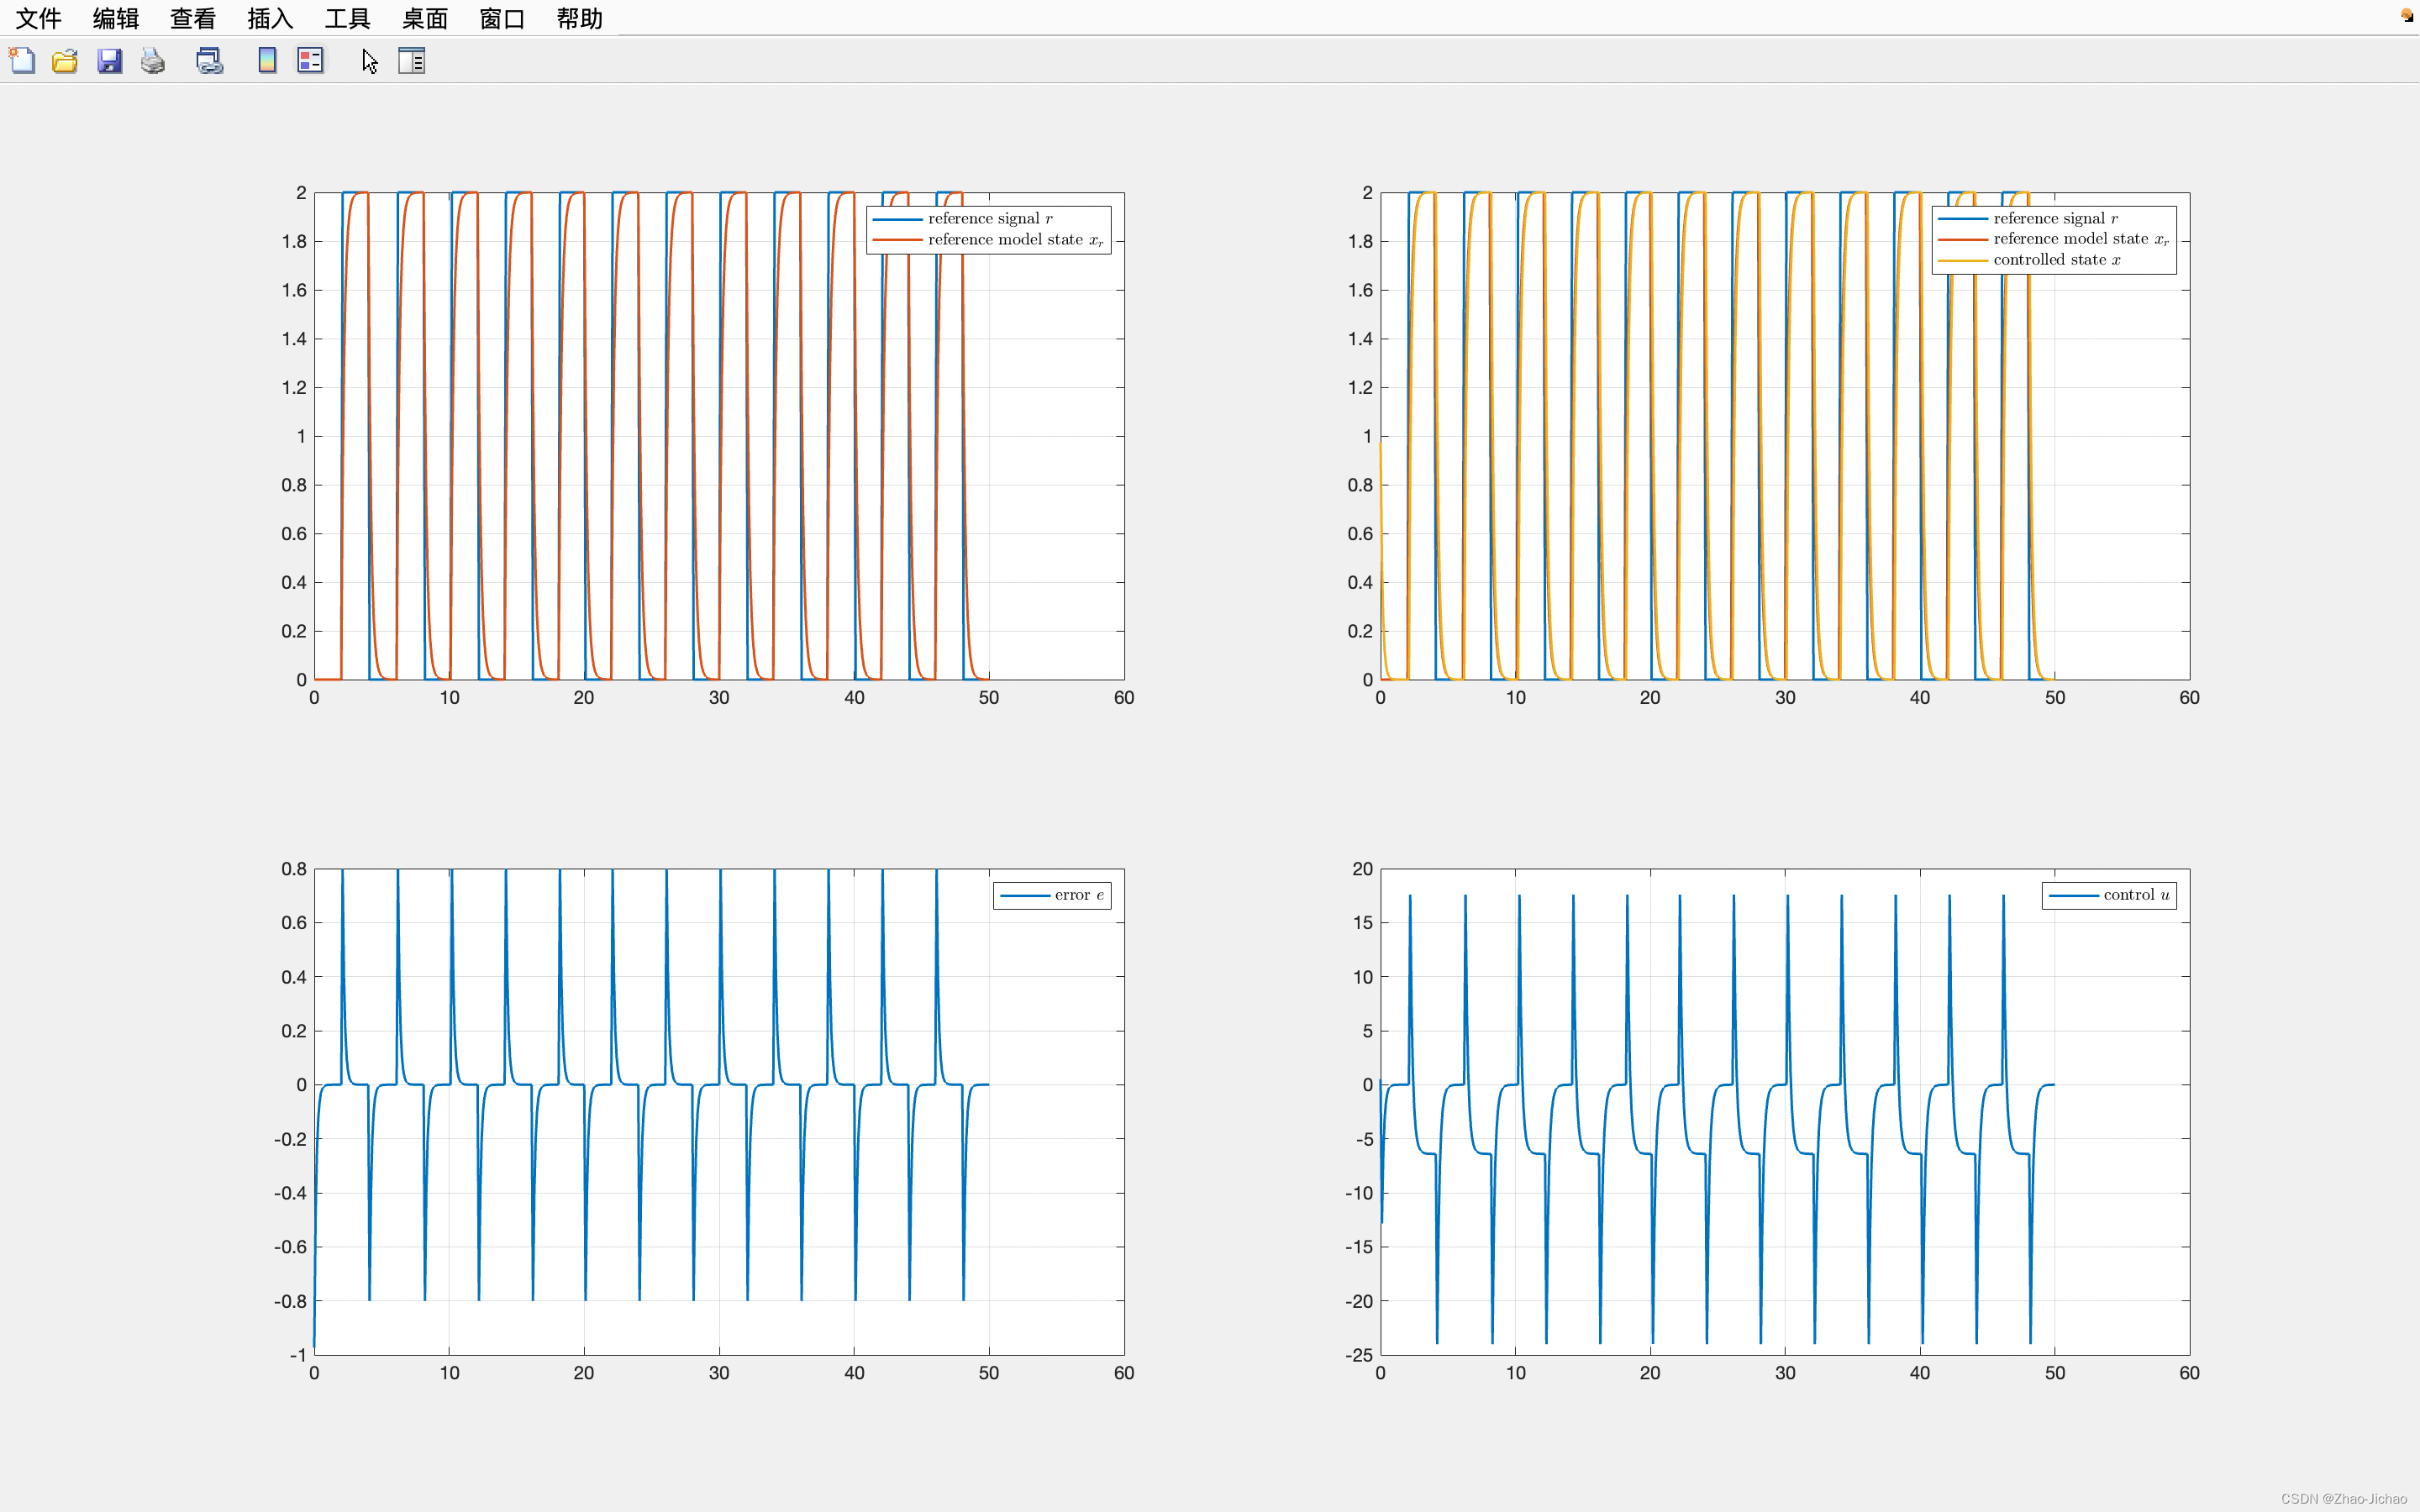
Task: Open the 桌面 menu
Action: pyautogui.click(x=424, y=18)
